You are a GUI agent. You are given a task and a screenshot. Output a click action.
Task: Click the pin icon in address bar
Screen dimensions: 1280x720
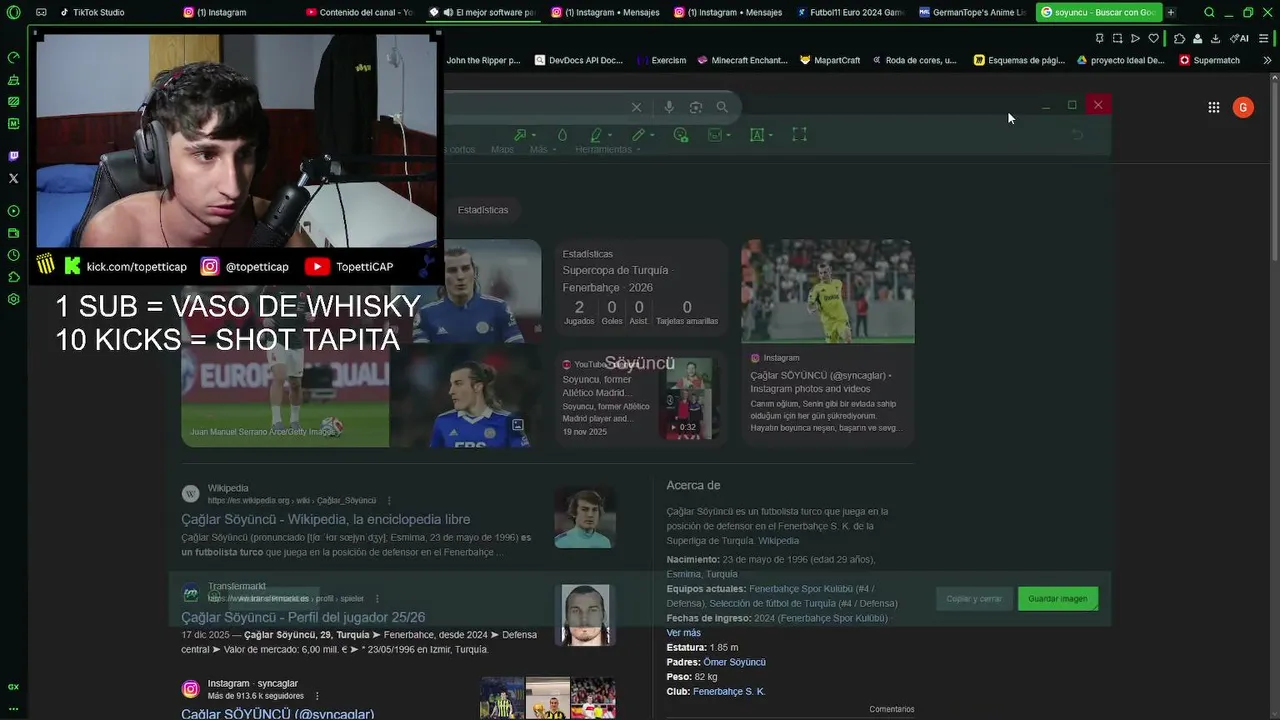coord(1099,38)
